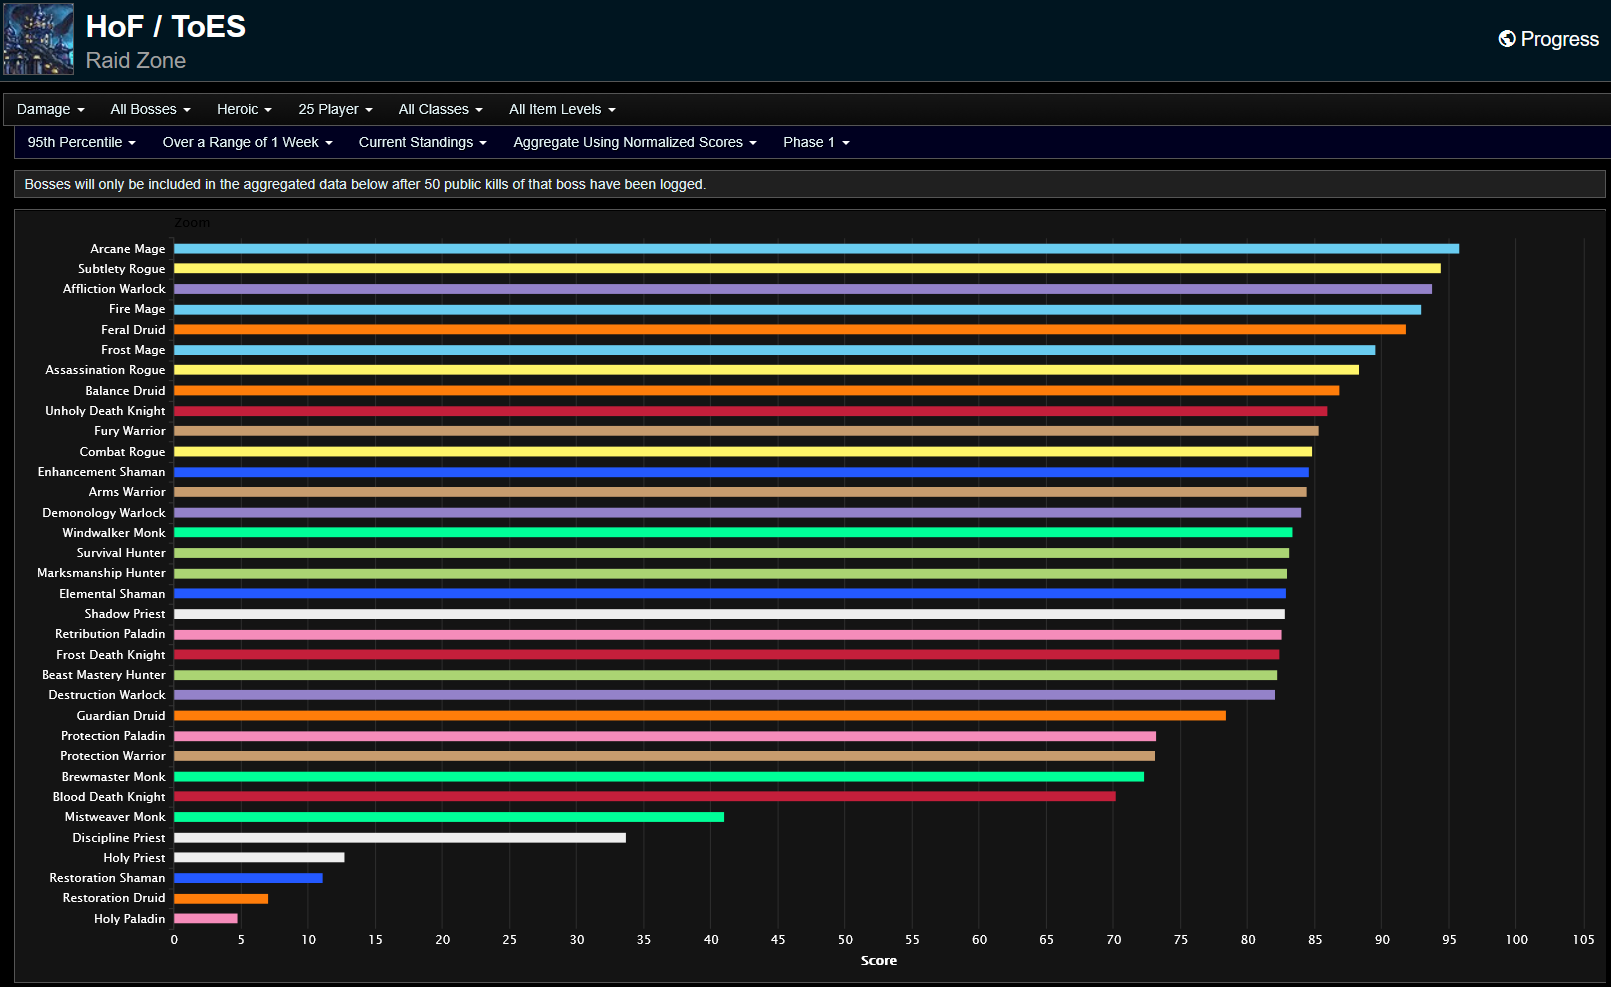Open the Aggregate Using Normalized Scores dropdown

click(x=634, y=142)
